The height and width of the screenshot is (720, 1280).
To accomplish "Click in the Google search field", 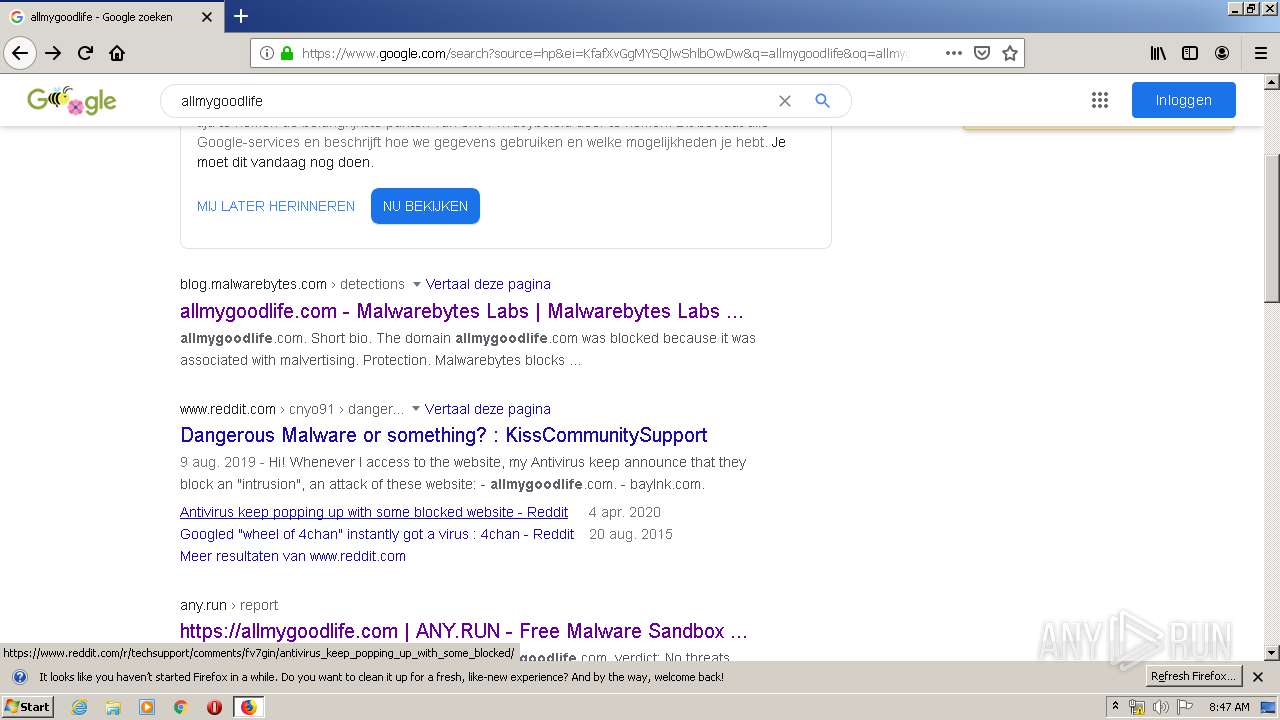I will [x=470, y=101].
